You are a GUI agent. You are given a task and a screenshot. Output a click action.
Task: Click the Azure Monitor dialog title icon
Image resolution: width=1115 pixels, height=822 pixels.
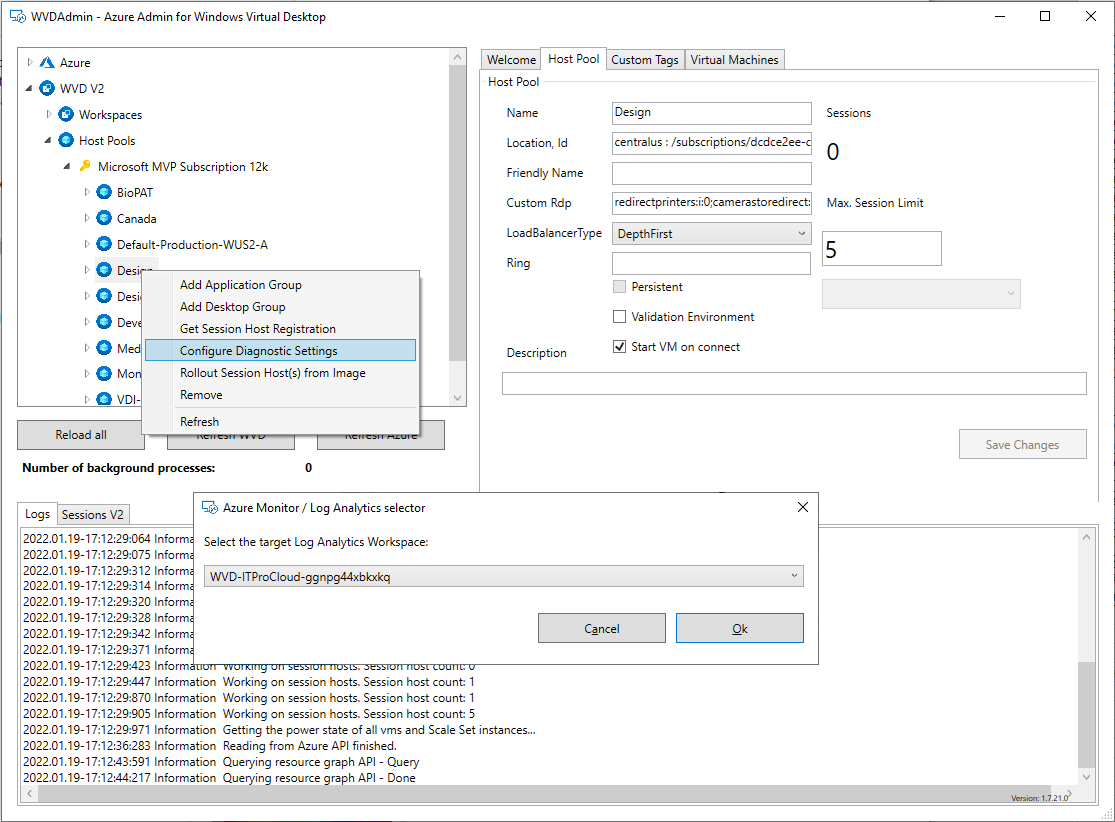click(210, 507)
